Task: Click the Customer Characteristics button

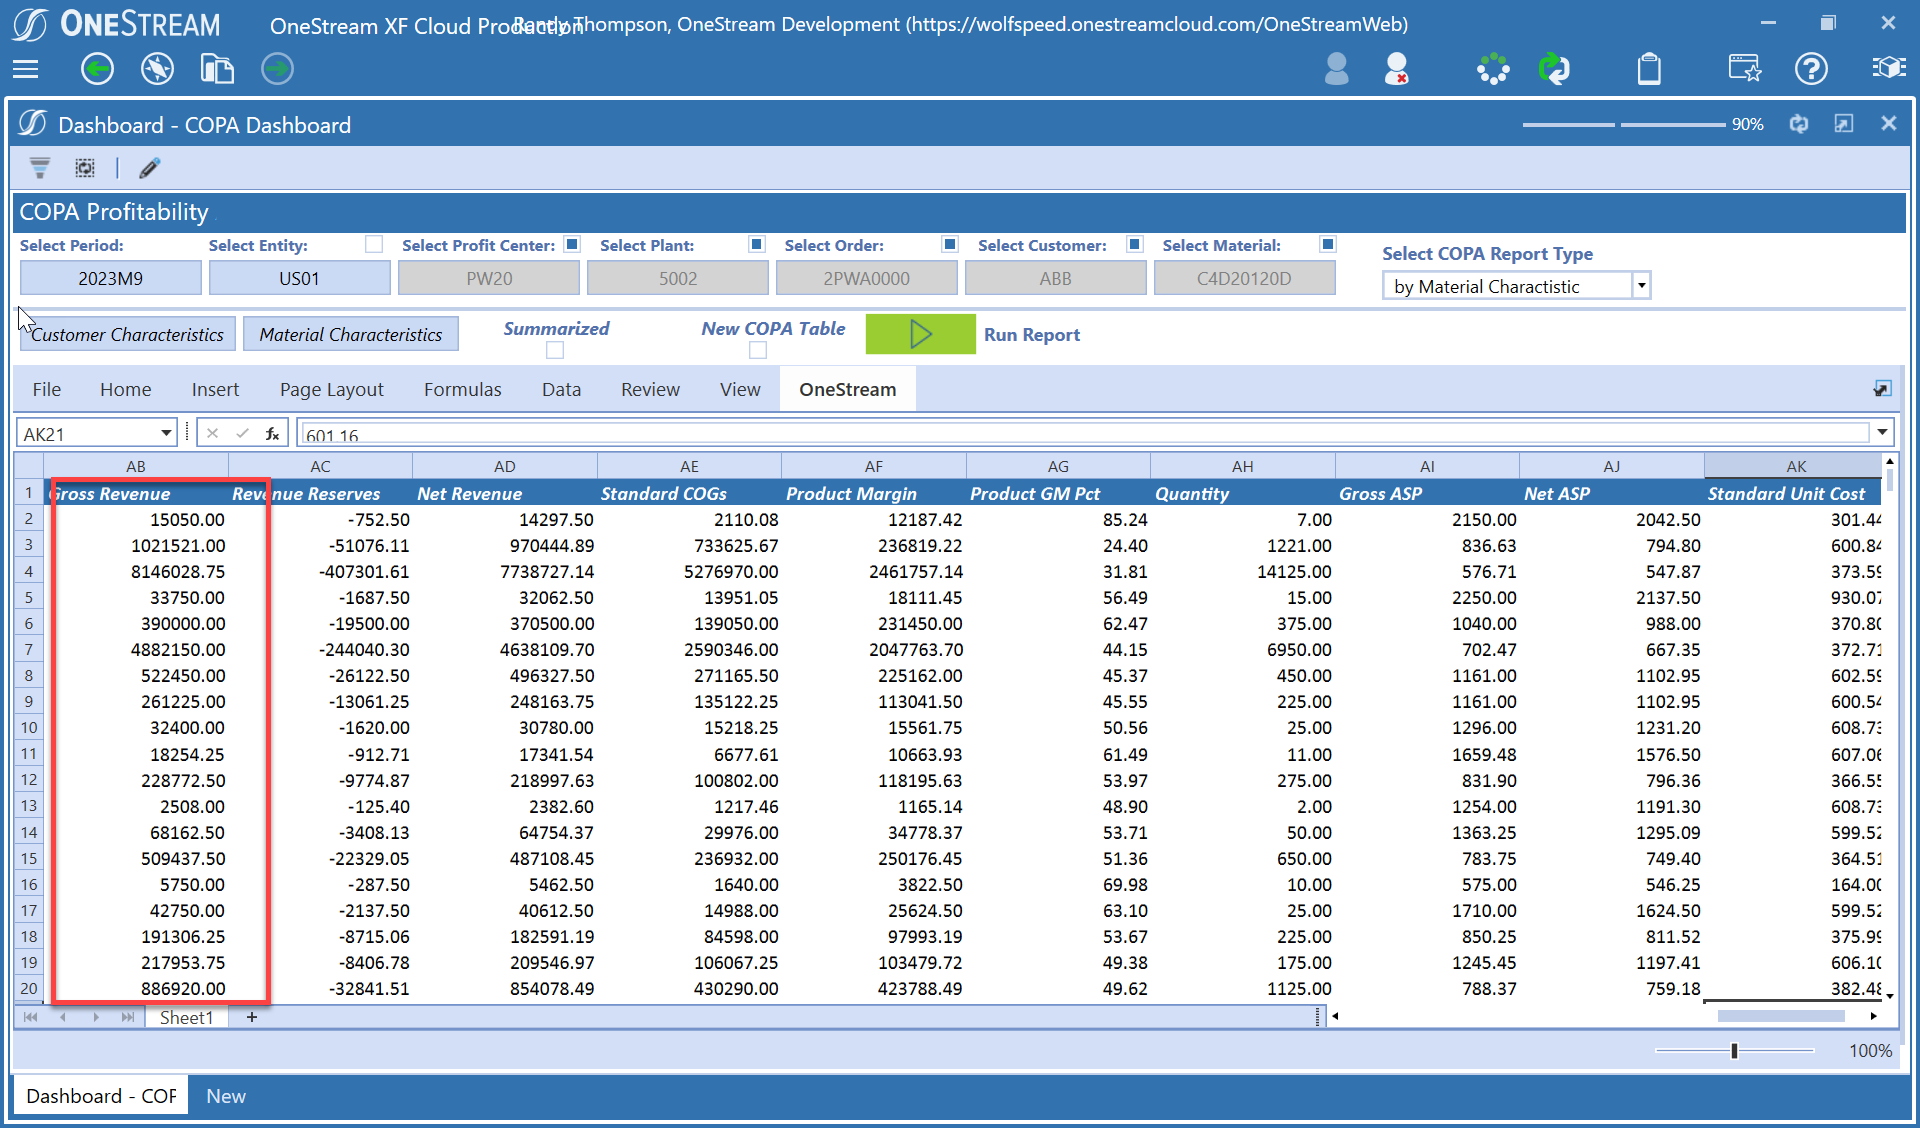Action: coord(127,334)
